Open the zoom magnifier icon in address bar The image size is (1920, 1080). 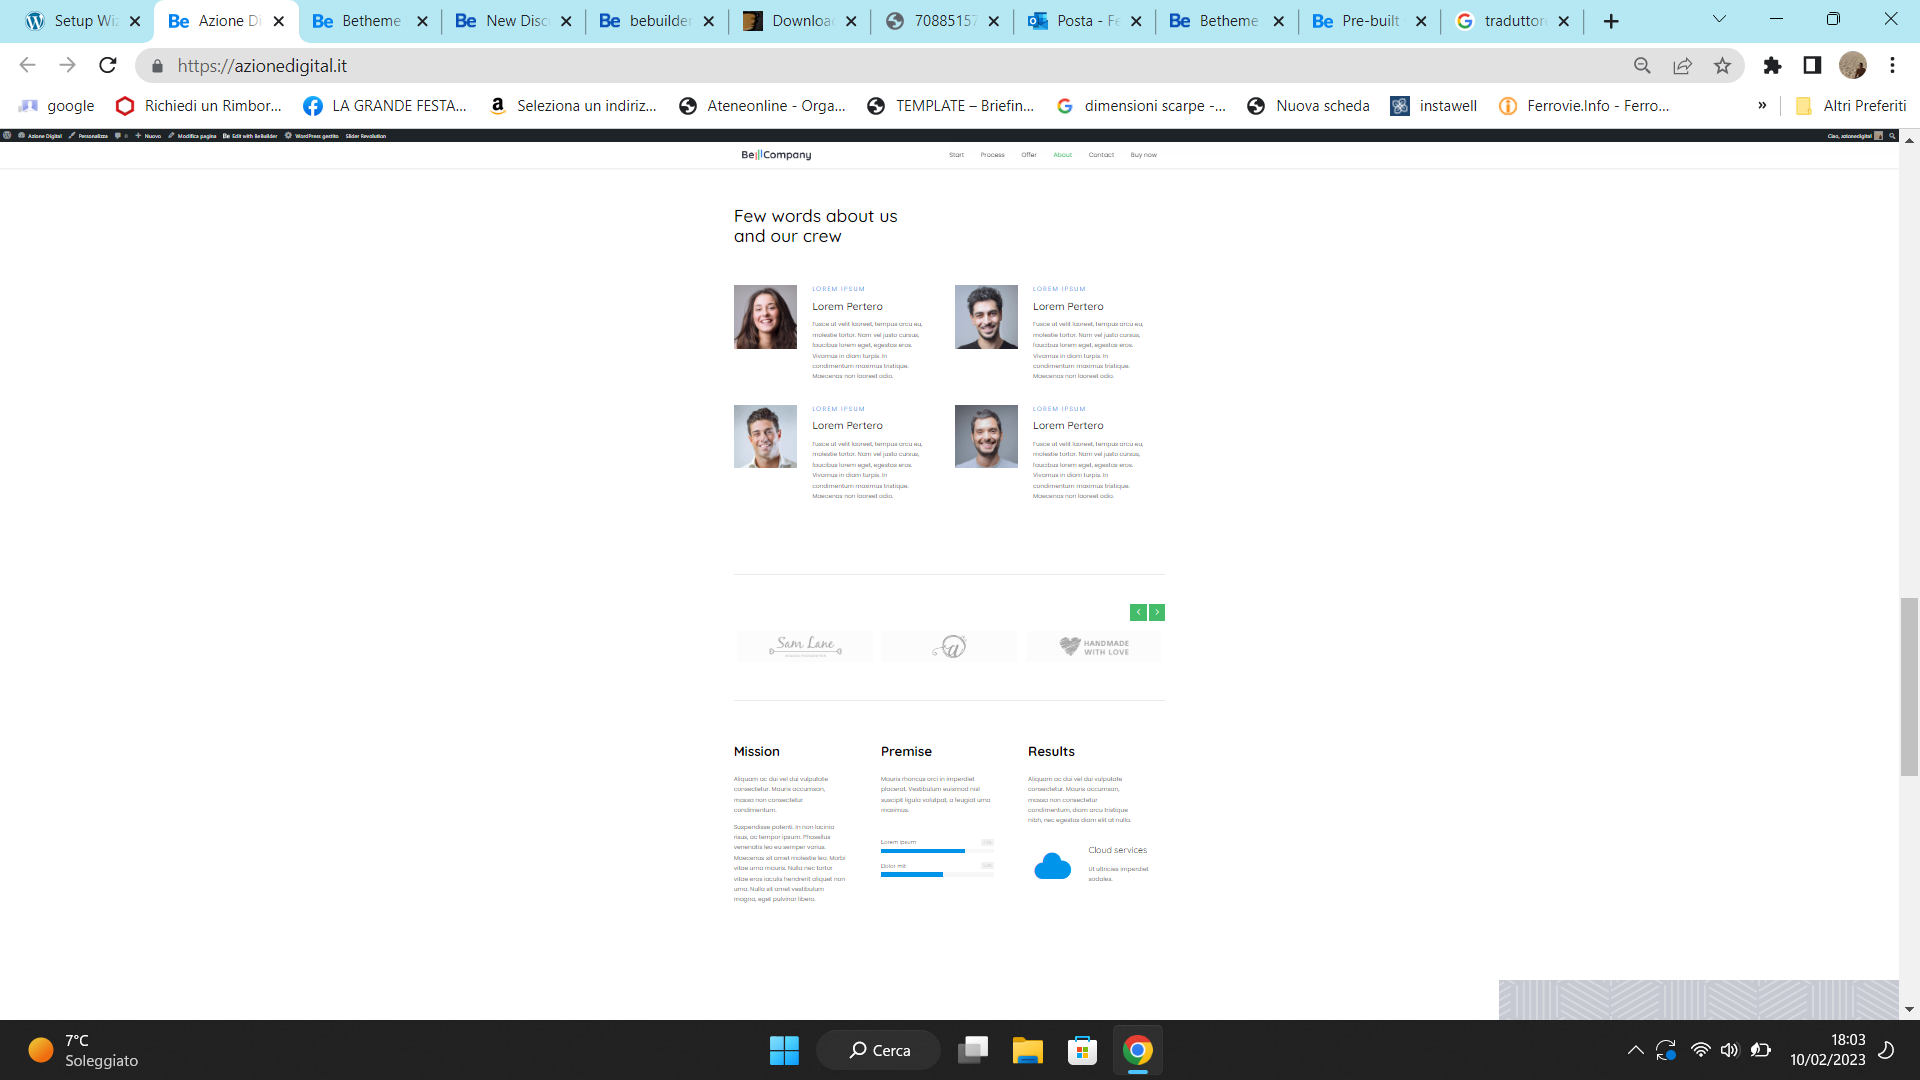tap(1642, 65)
